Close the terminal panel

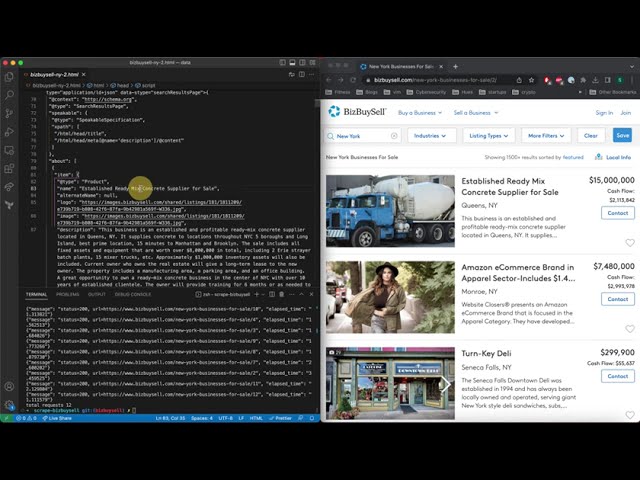311,294
